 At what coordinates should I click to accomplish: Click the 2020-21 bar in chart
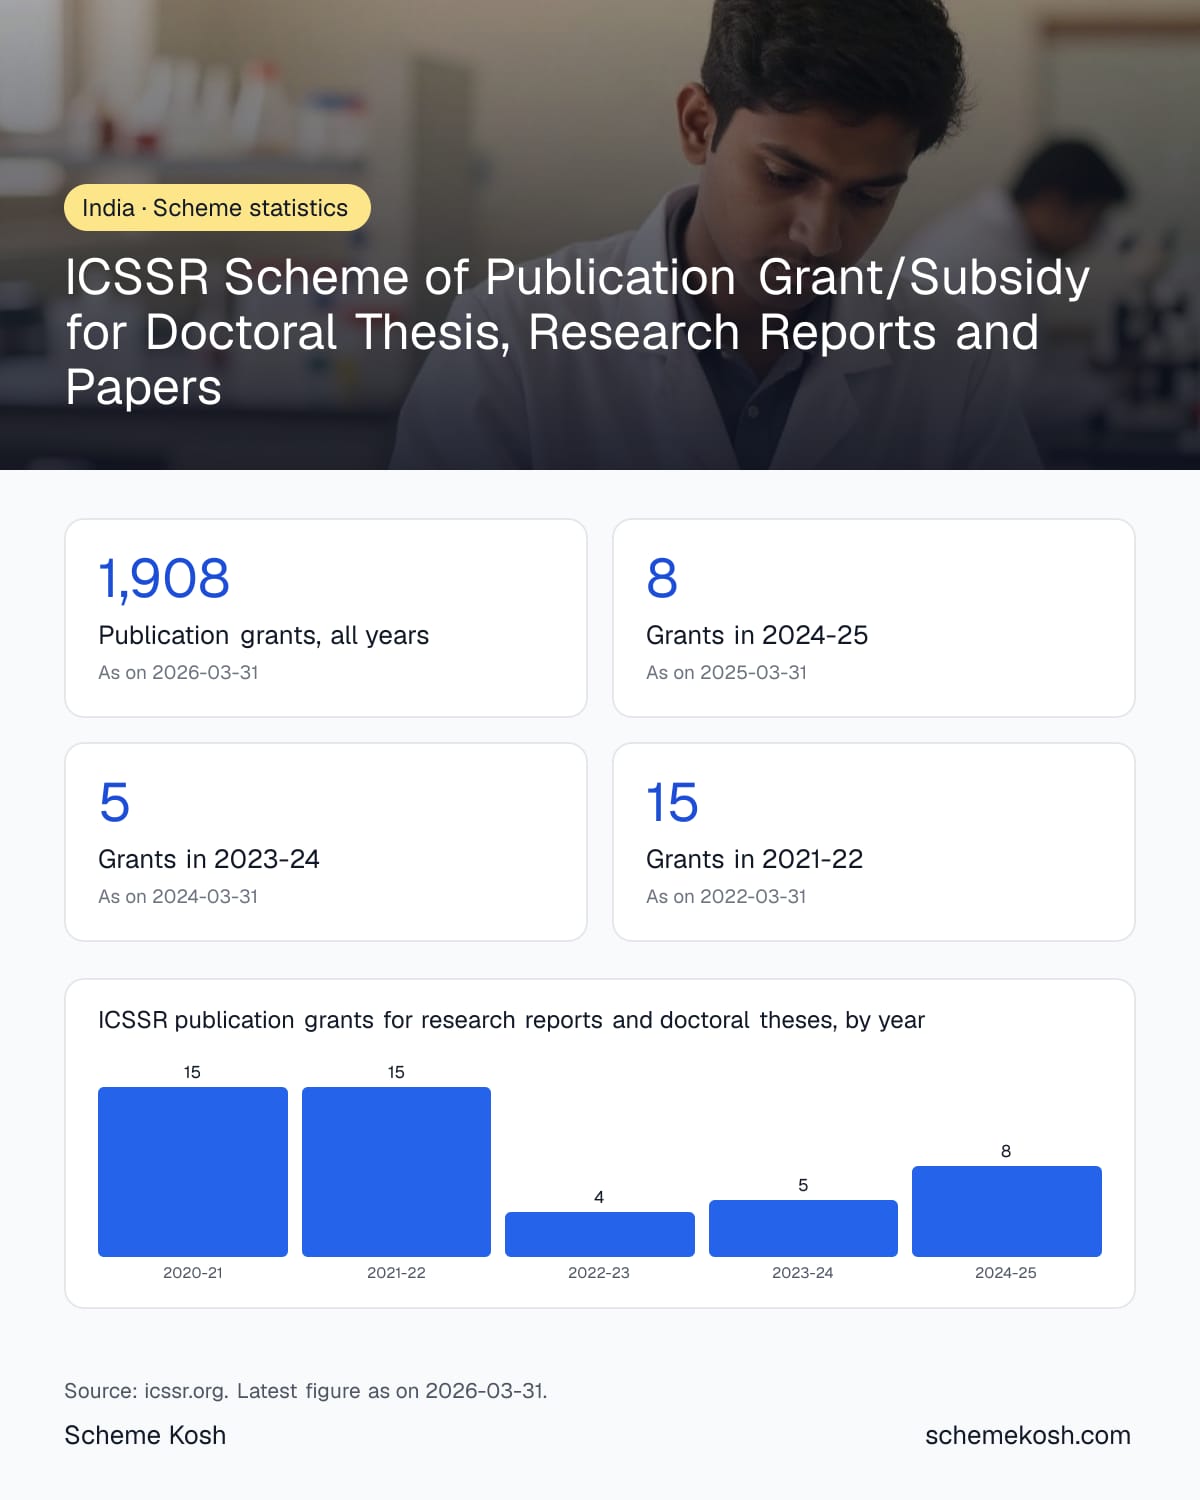[193, 1172]
